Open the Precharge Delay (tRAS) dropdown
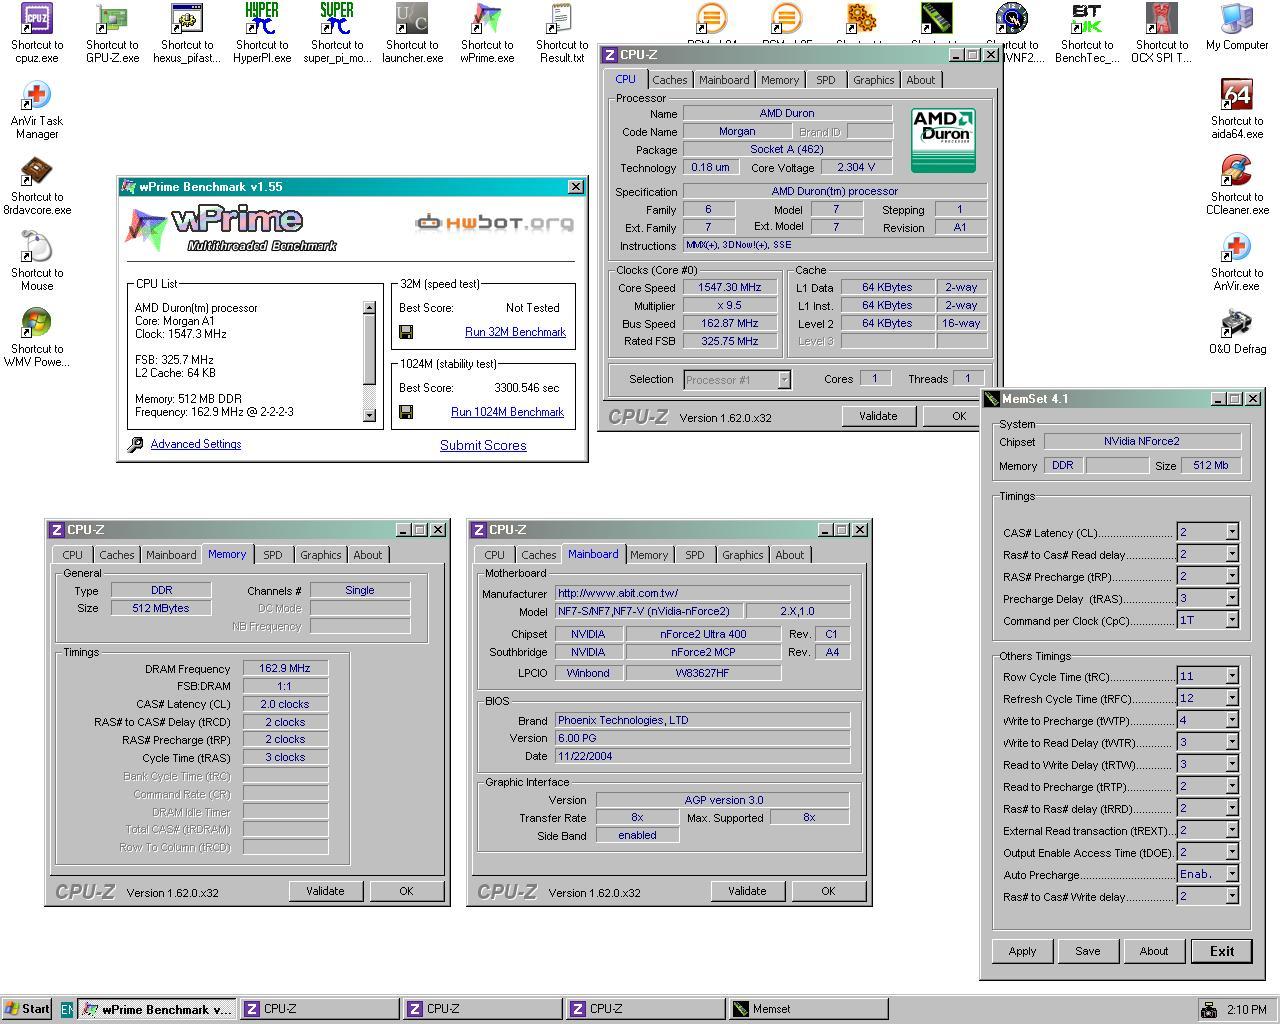This screenshot has height=1024, width=1280. [1232, 598]
